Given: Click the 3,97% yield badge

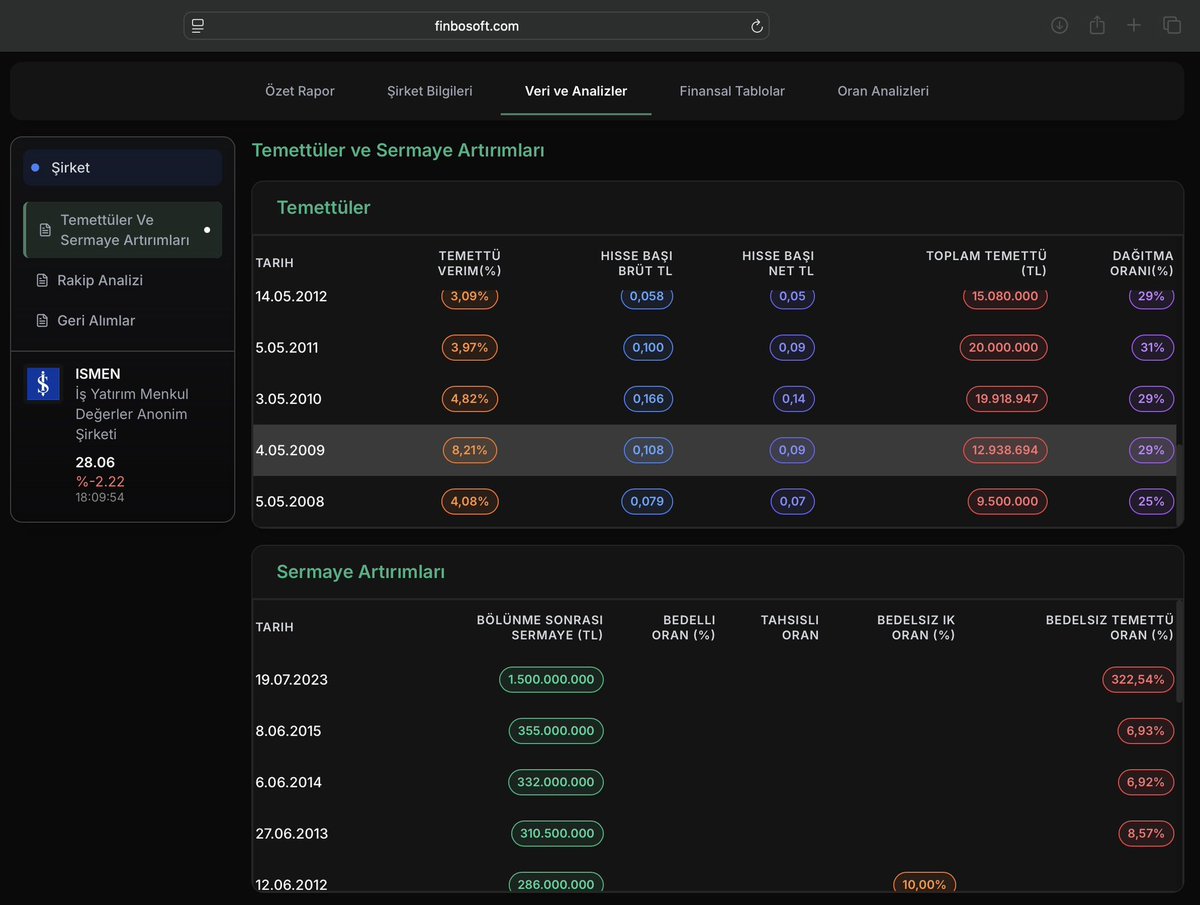Looking at the screenshot, I should [470, 347].
